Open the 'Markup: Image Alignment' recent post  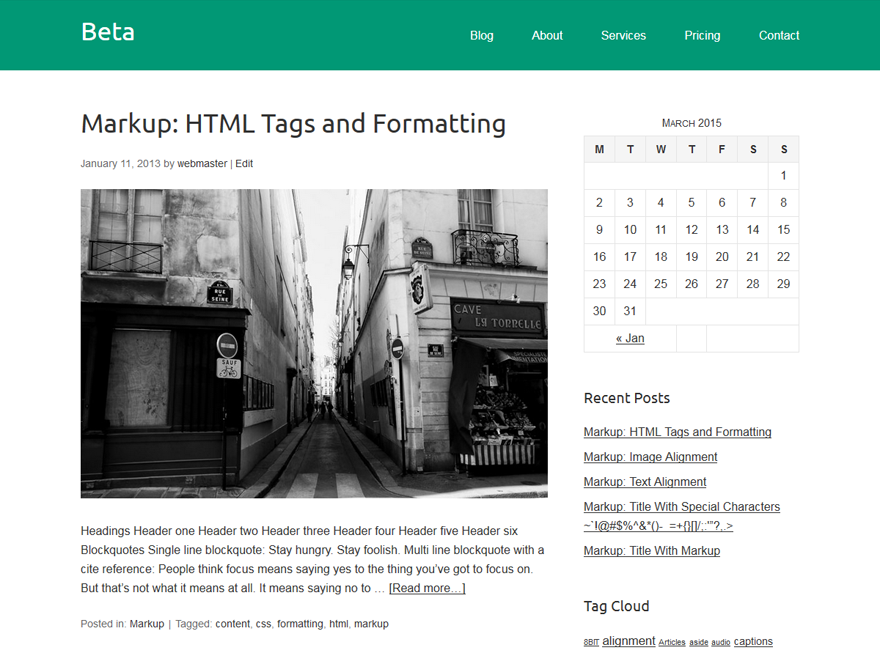(650, 457)
